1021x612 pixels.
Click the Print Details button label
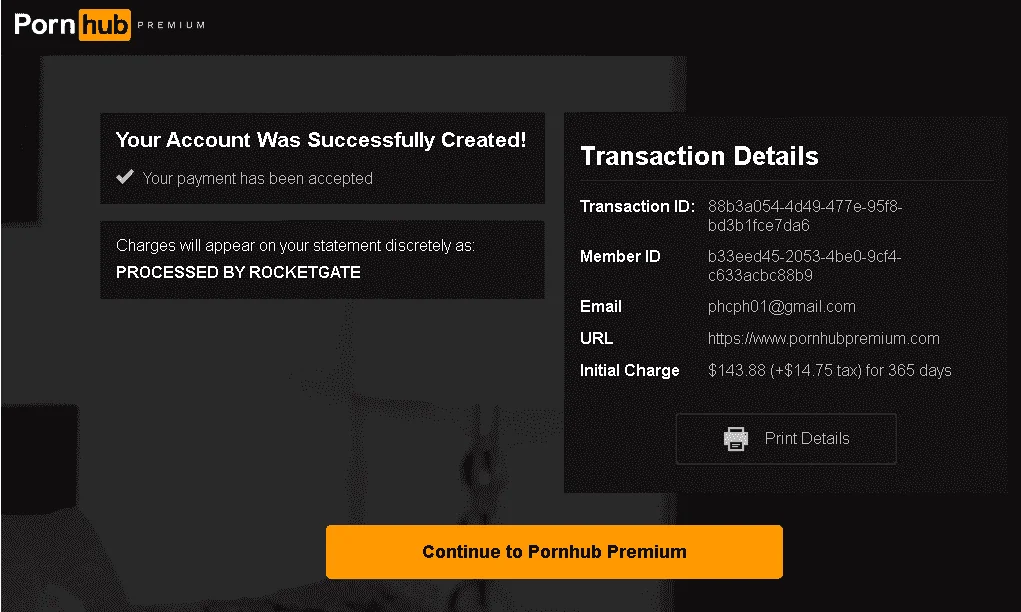[807, 439]
